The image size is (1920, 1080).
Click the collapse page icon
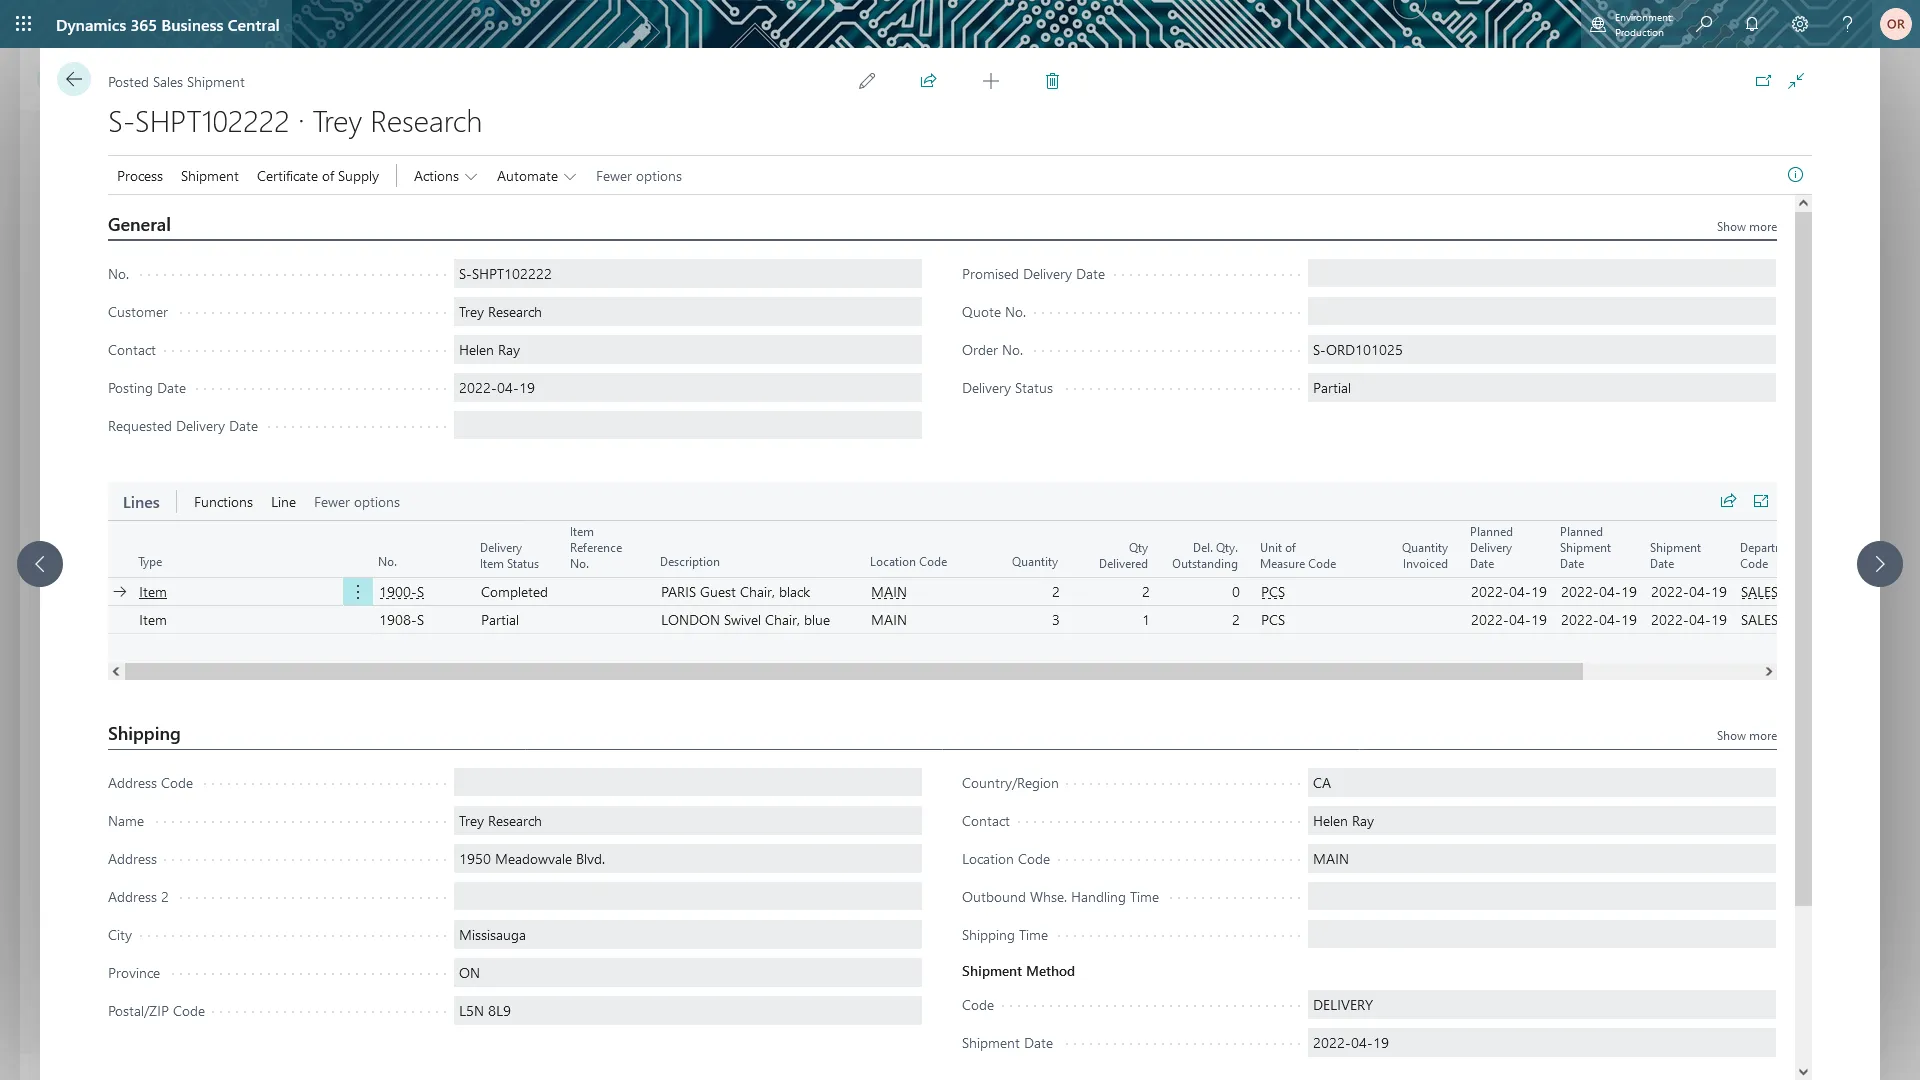(1796, 81)
